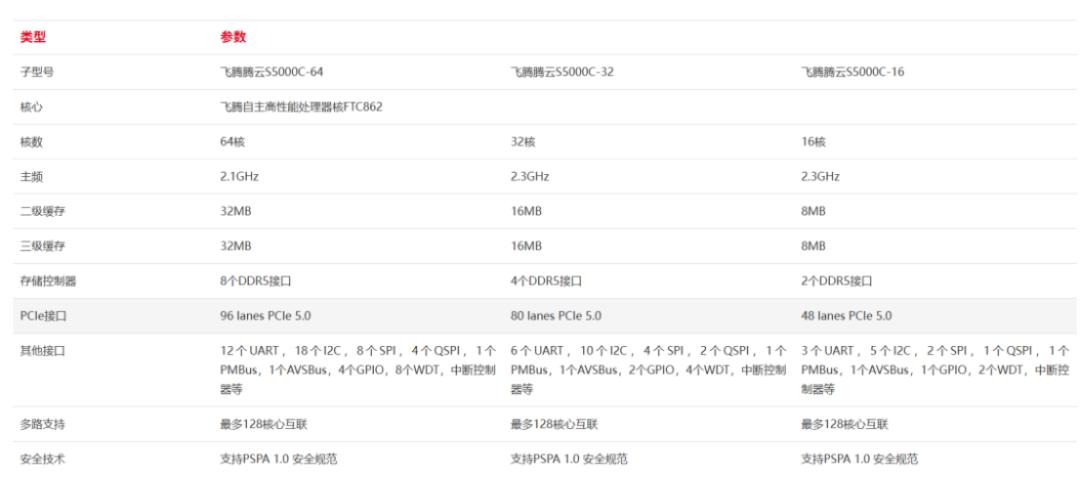Click the red 参数 column header
Screen dimensions: 1080x477
click(x=233, y=37)
